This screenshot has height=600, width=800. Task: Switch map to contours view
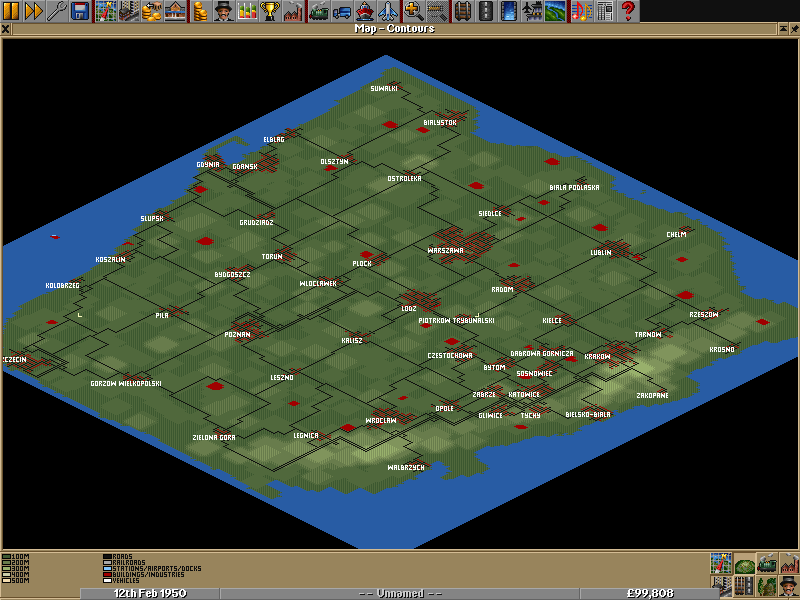coord(744,563)
